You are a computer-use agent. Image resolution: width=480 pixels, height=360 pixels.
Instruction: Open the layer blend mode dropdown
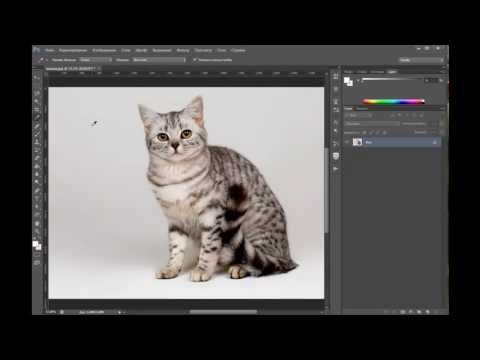(x=372, y=124)
